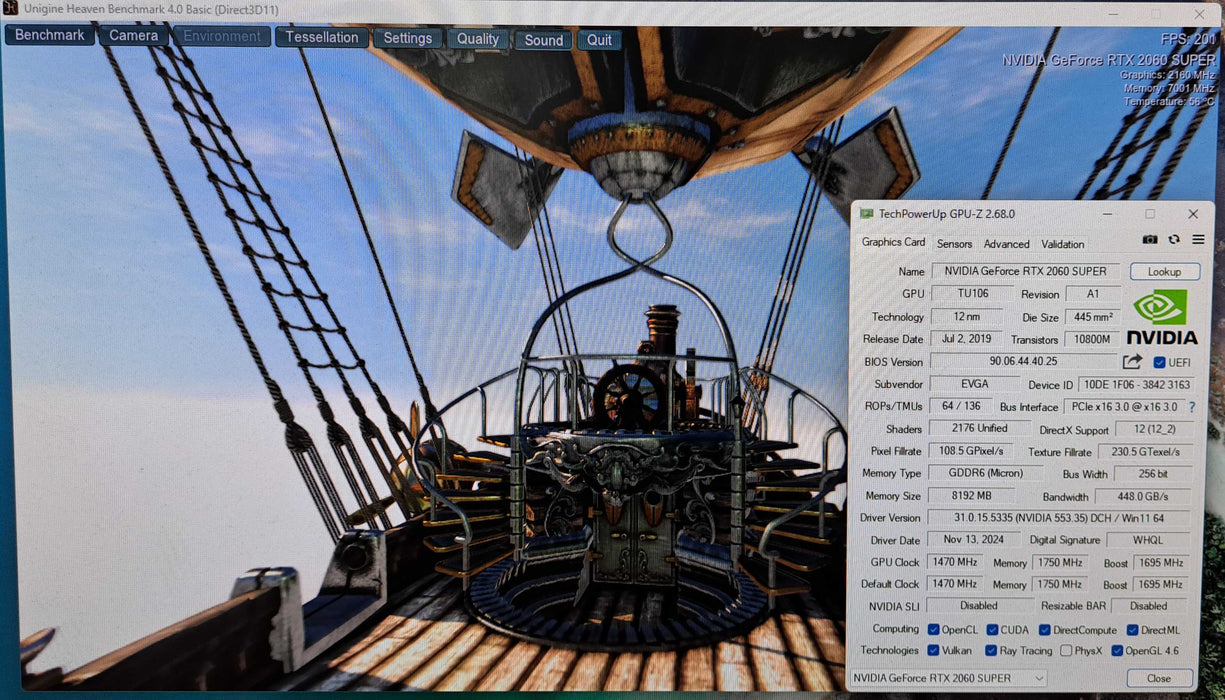This screenshot has width=1225, height=700.
Task: Switch to the Advanced tab
Action: [x=1006, y=244]
